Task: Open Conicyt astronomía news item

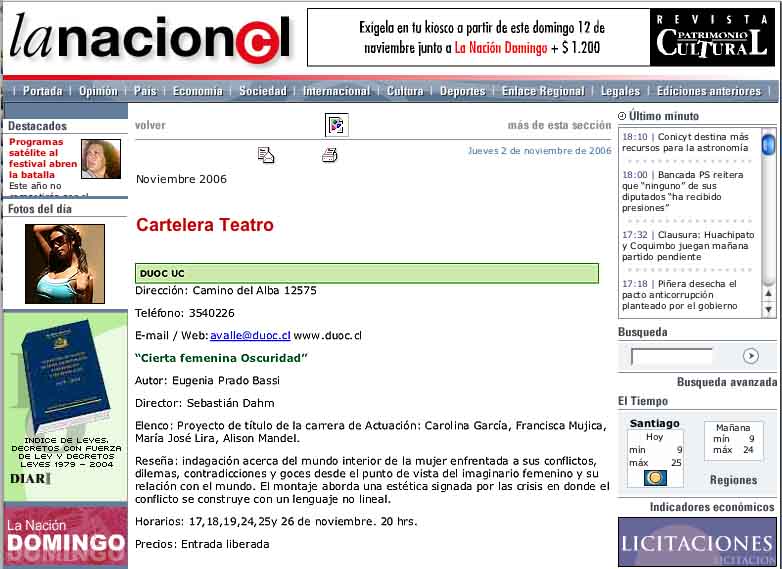Action: [x=686, y=142]
